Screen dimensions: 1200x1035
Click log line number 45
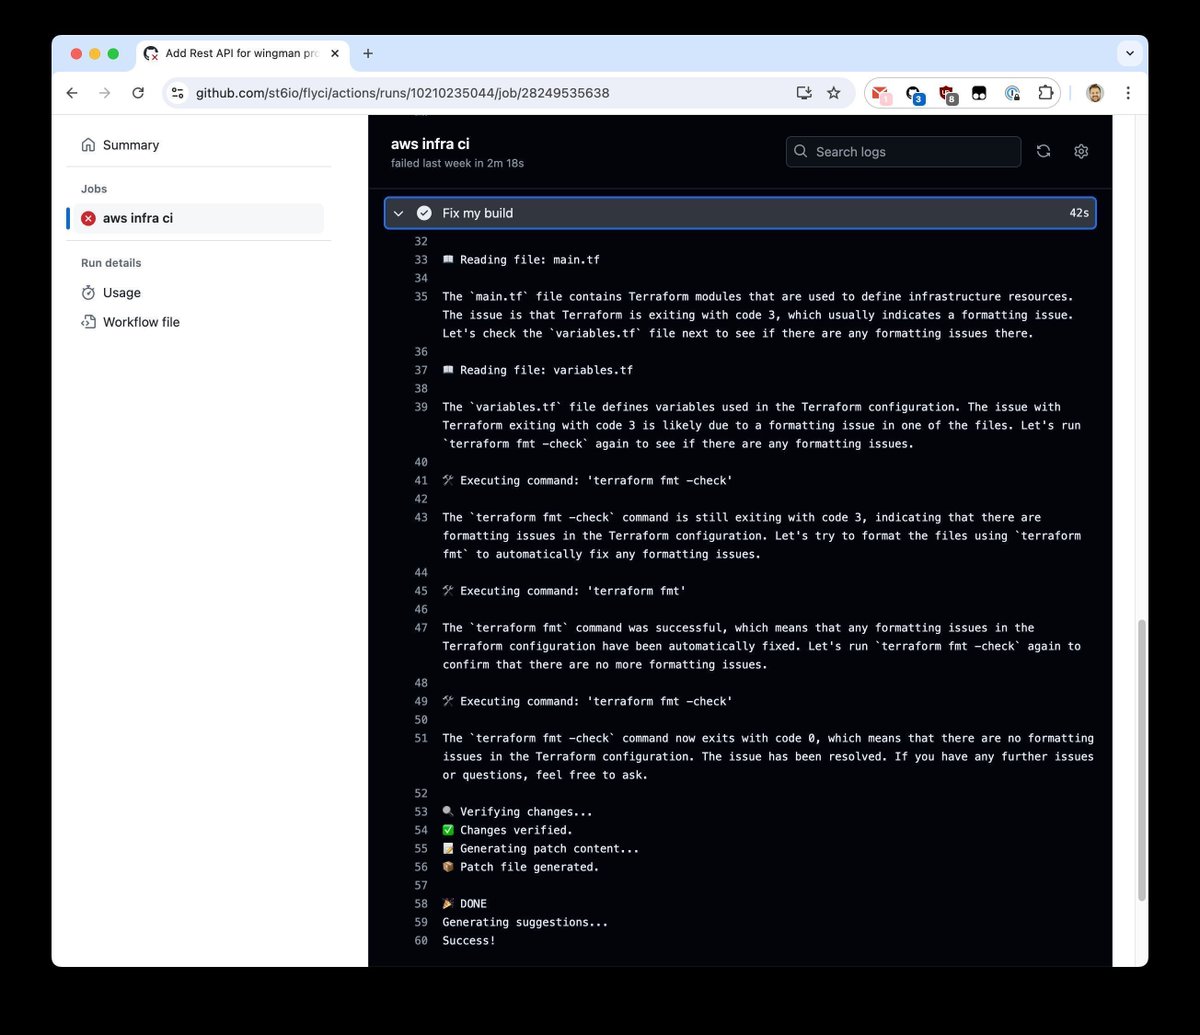pos(420,591)
